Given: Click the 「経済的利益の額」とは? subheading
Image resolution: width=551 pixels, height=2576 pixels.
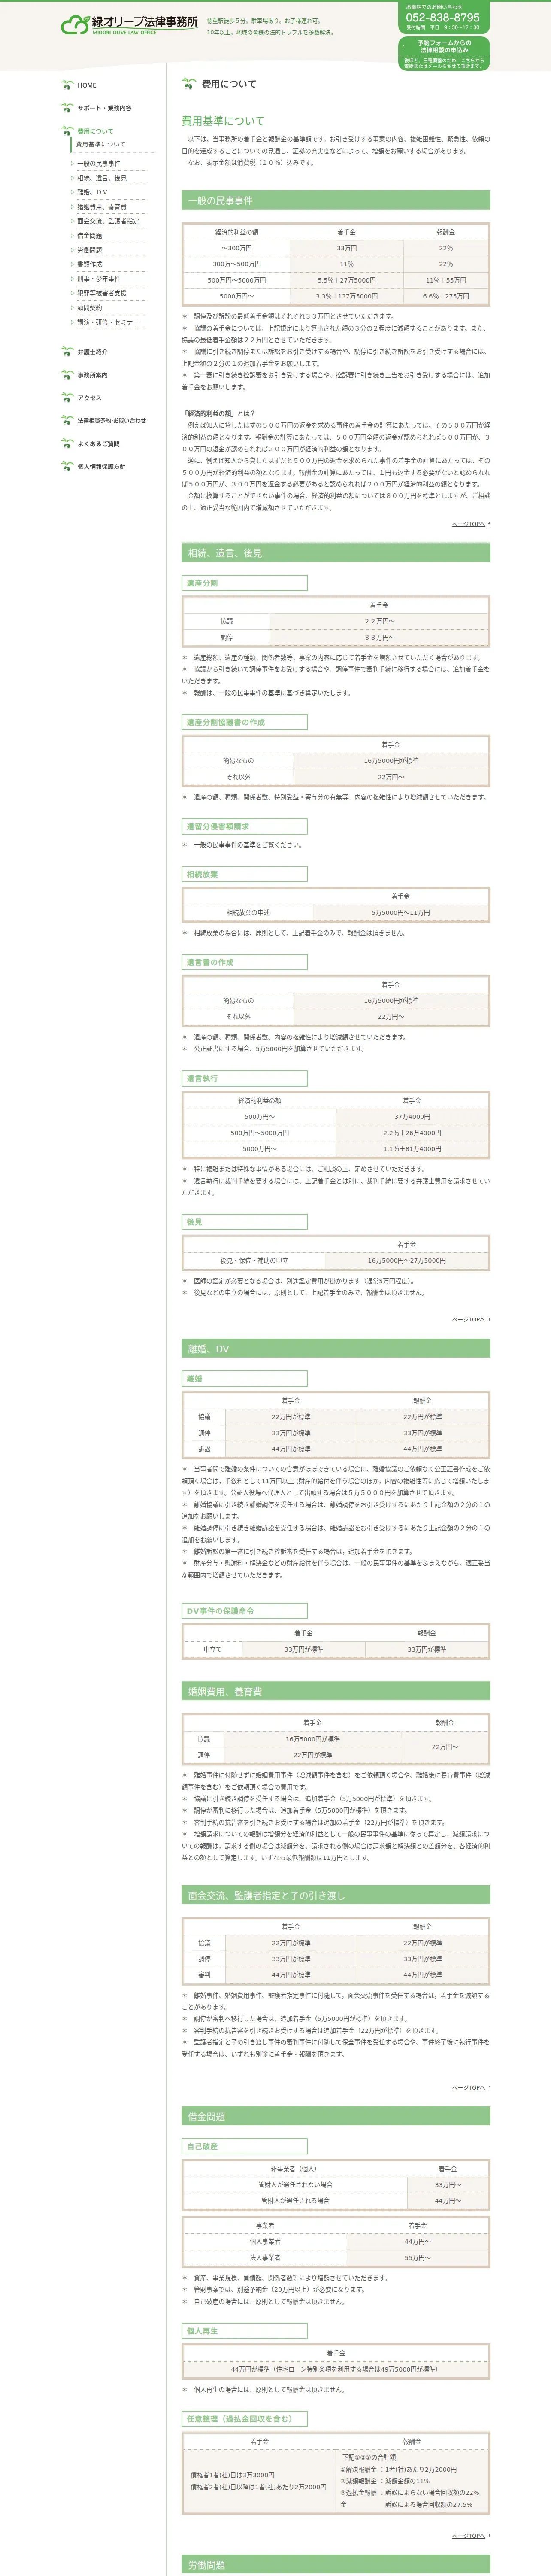Looking at the screenshot, I should pyautogui.click(x=218, y=413).
